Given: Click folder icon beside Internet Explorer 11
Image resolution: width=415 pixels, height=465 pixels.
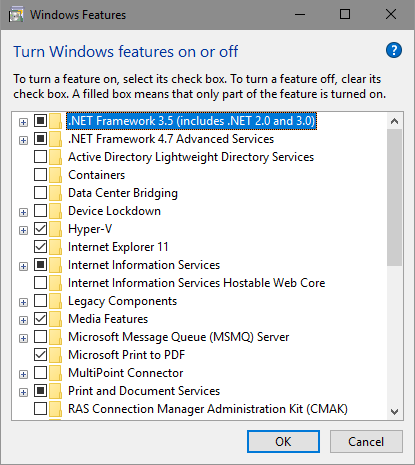Looking at the screenshot, I should pos(55,247).
